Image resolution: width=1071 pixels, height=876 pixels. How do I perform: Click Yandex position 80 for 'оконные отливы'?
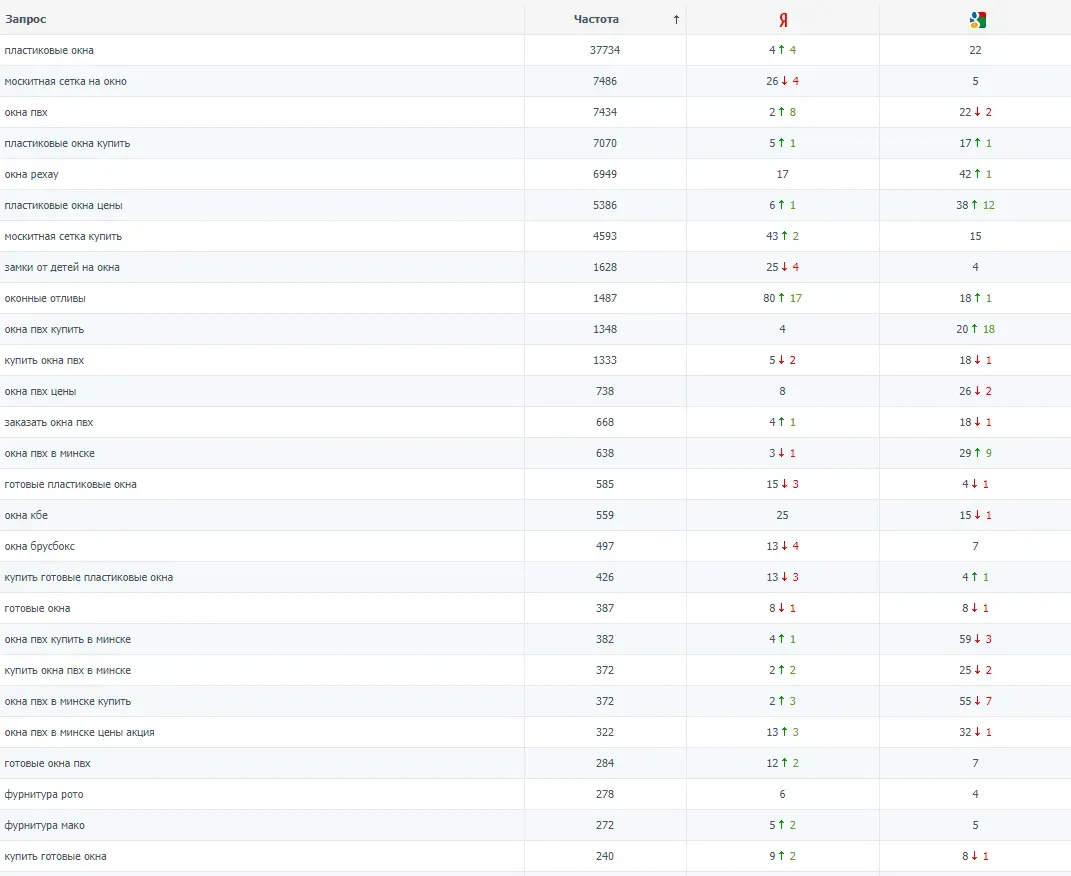[769, 298]
